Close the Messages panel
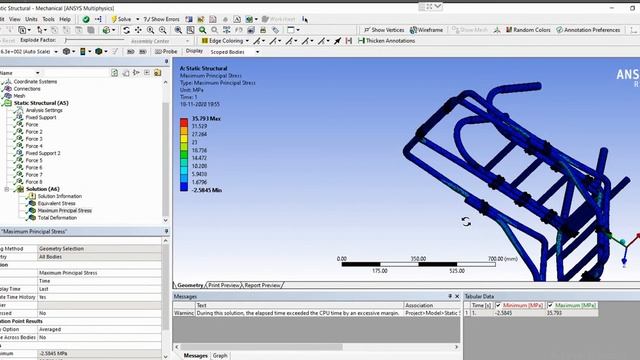Viewport: 640px width, 360px height. click(x=457, y=296)
